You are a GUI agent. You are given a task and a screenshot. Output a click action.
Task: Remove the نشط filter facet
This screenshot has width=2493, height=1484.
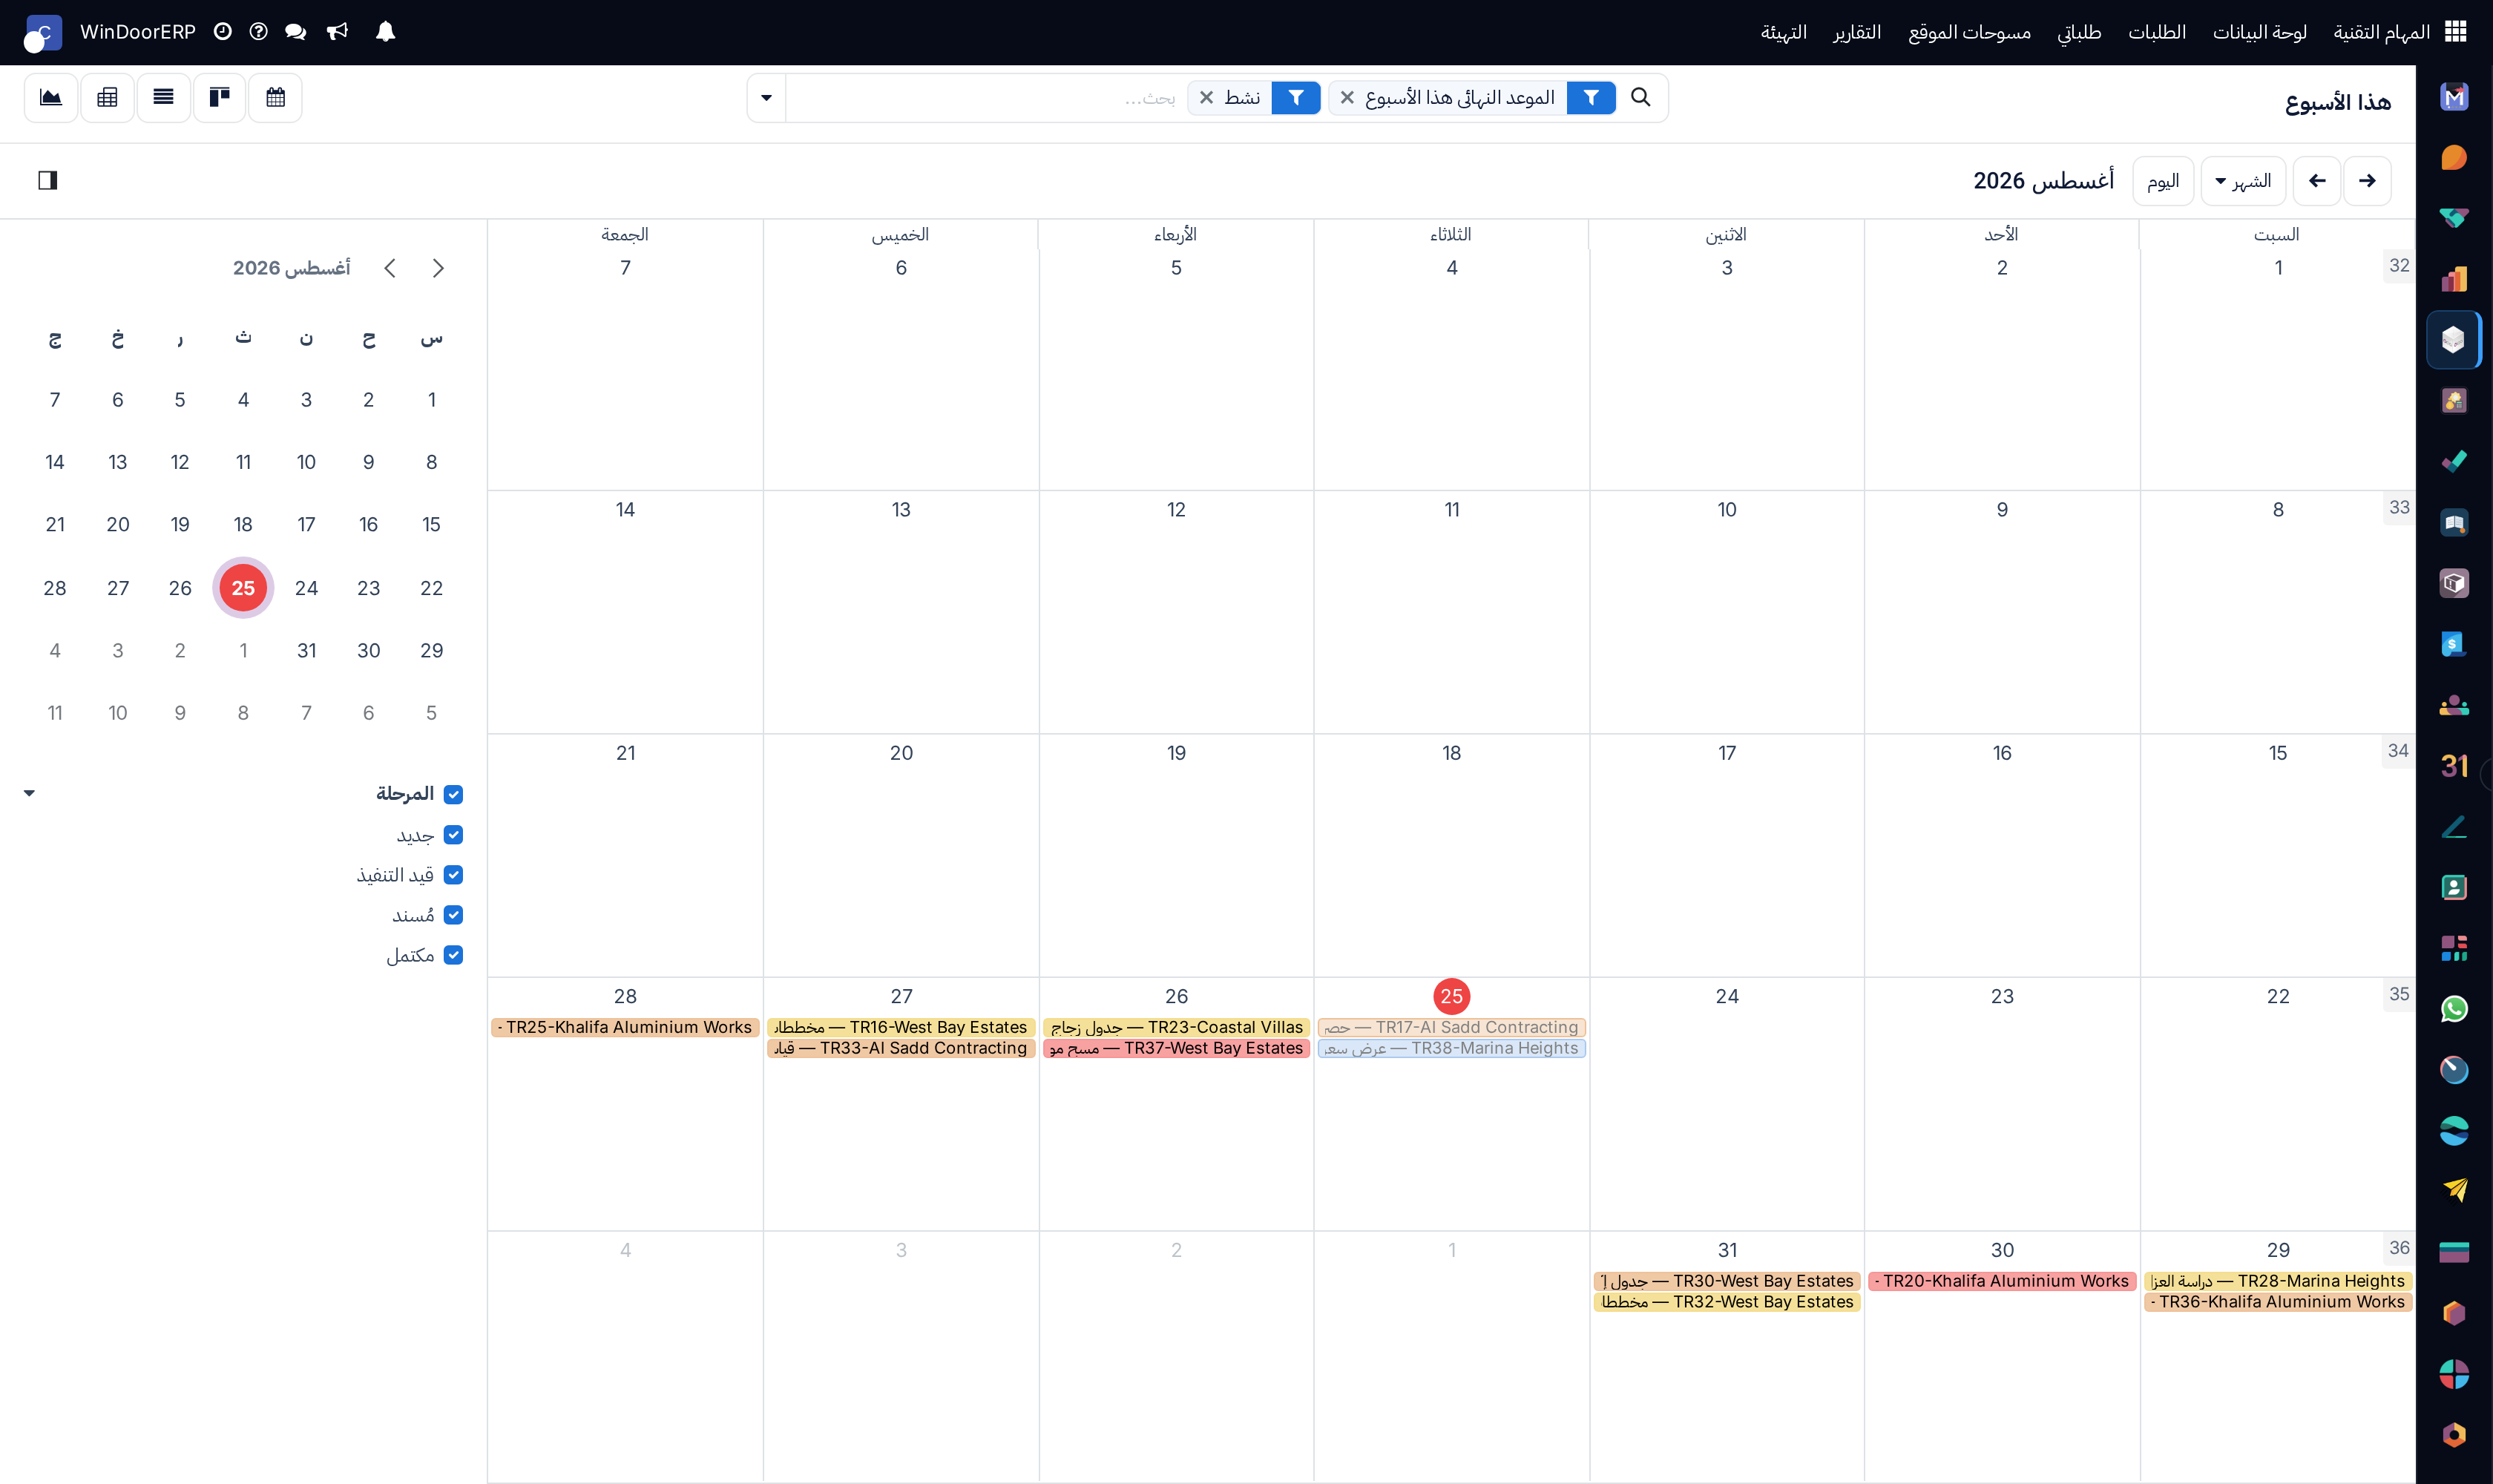click(1206, 98)
